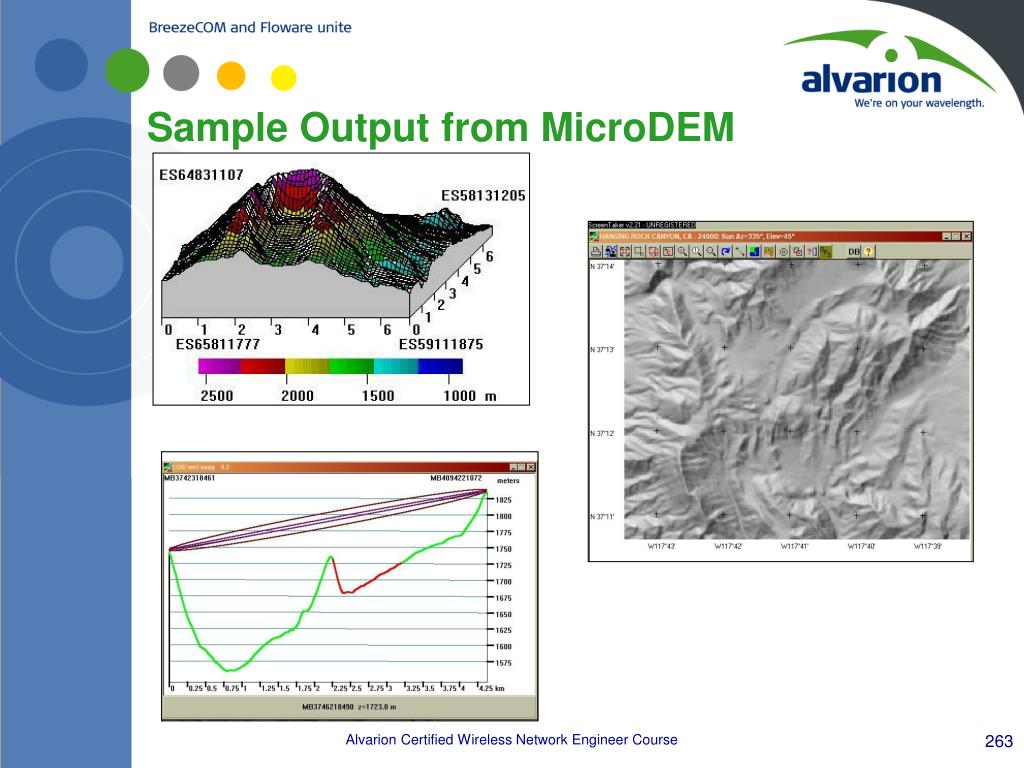The height and width of the screenshot is (768, 1024).
Task: Click the 'W117°39'' longitude label
Action: tap(927, 546)
